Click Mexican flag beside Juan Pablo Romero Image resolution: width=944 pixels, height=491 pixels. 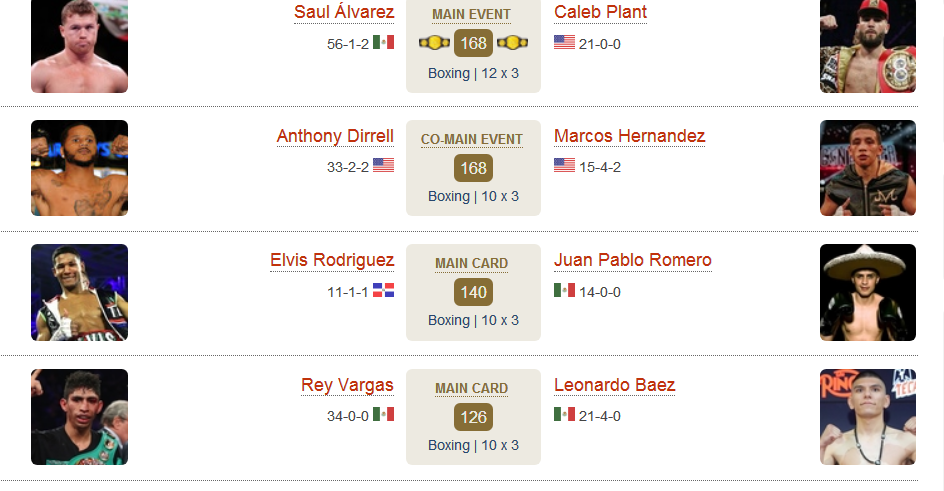[564, 290]
